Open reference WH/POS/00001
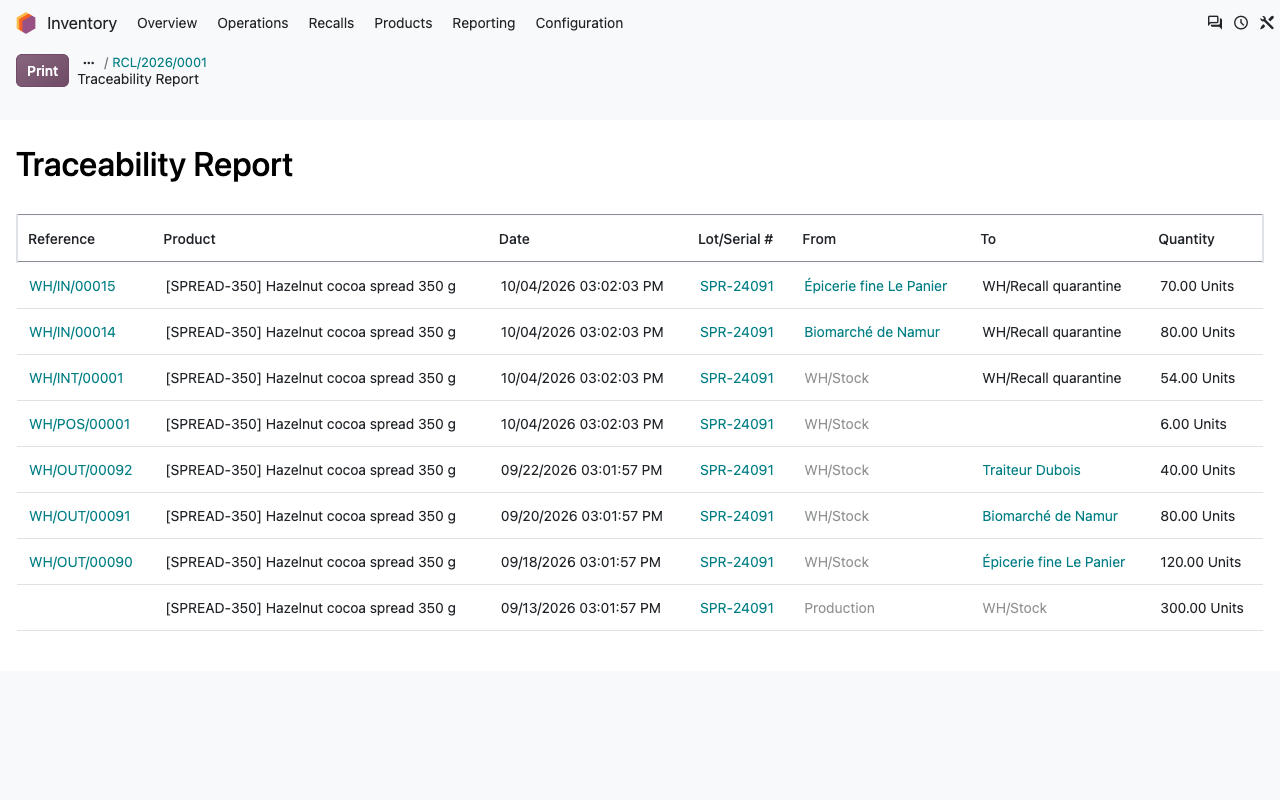This screenshot has width=1280, height=800. point(80,424)
